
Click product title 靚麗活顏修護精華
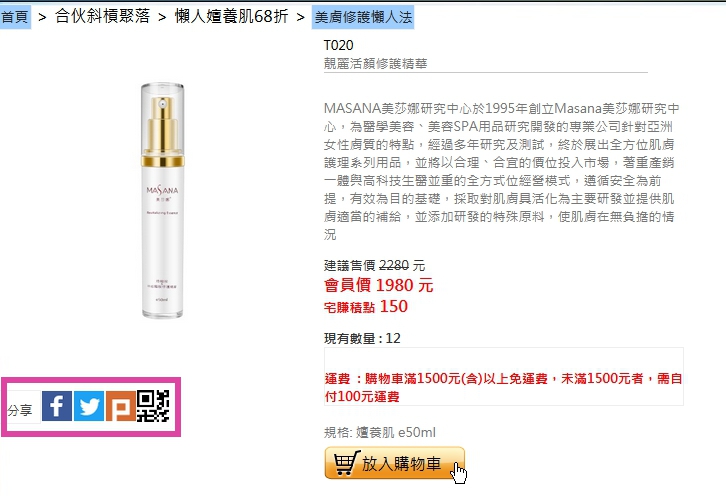click(x=376, y=63)
